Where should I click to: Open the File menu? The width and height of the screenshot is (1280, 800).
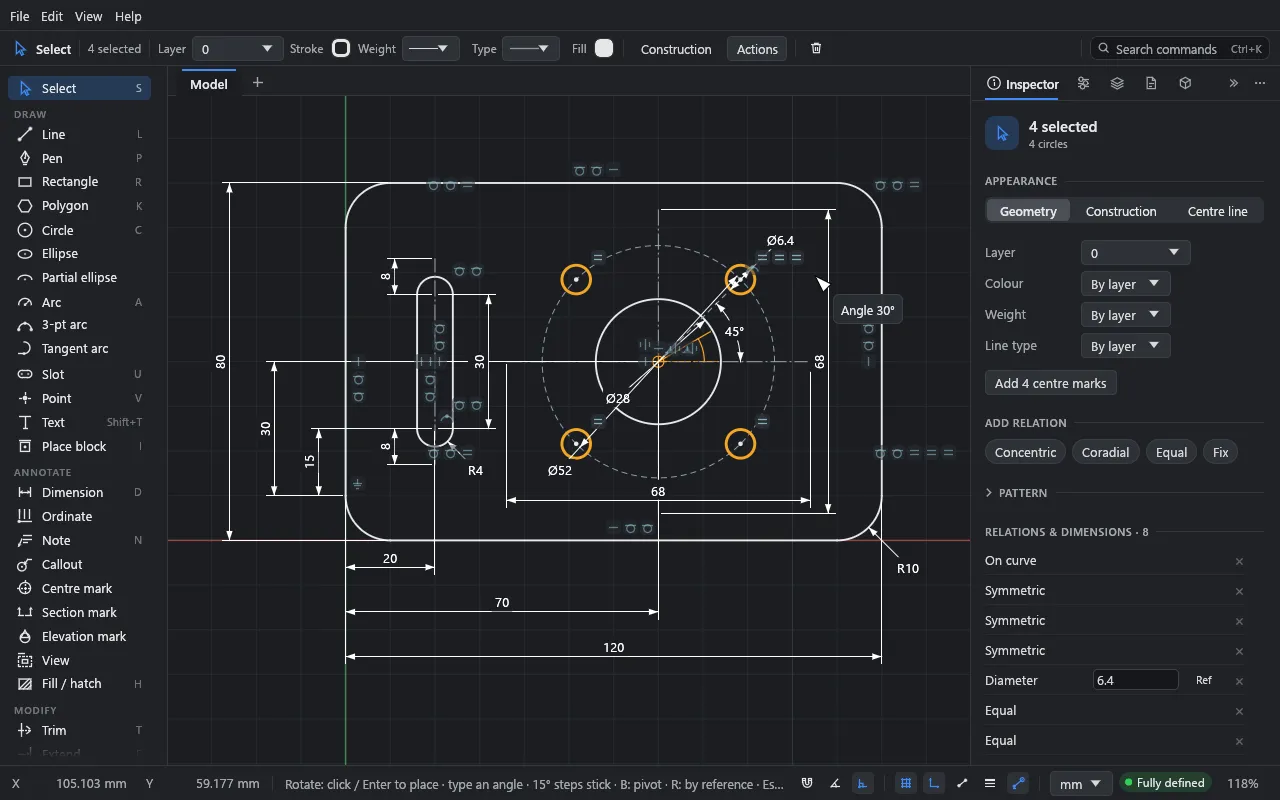point(20,16)
